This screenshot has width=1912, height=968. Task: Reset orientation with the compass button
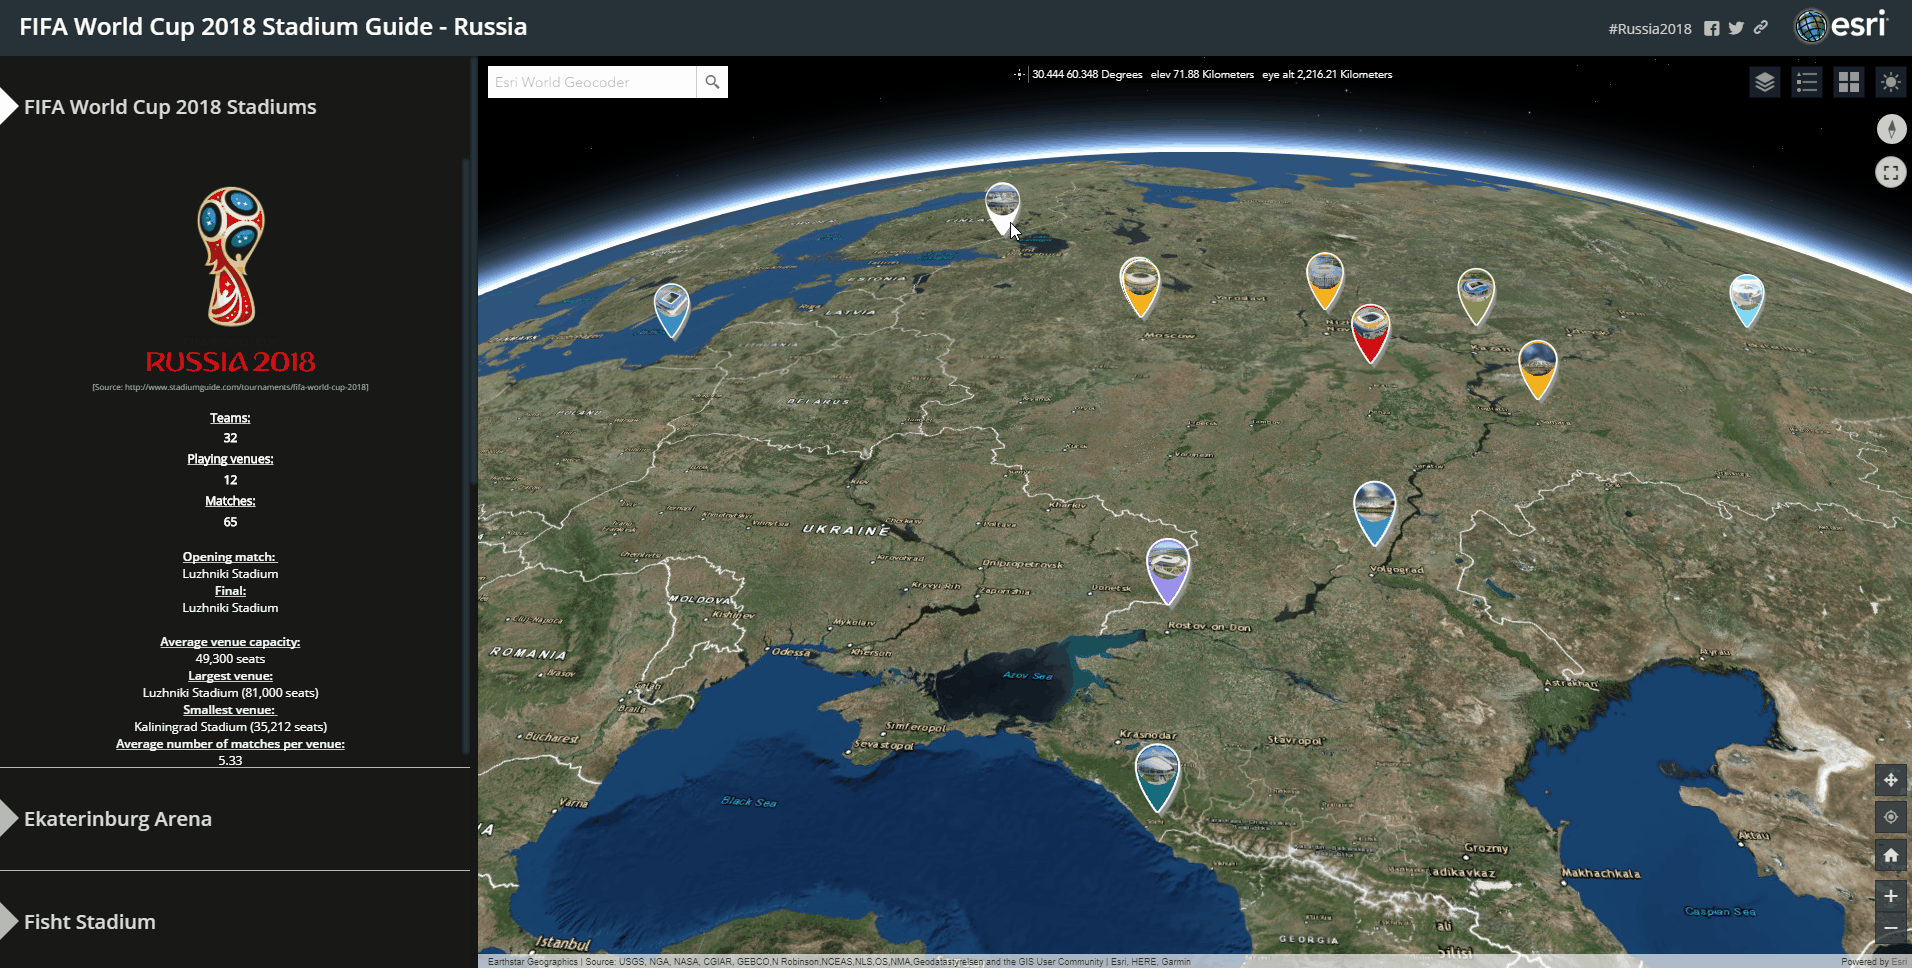click(x=1890, y=129)
